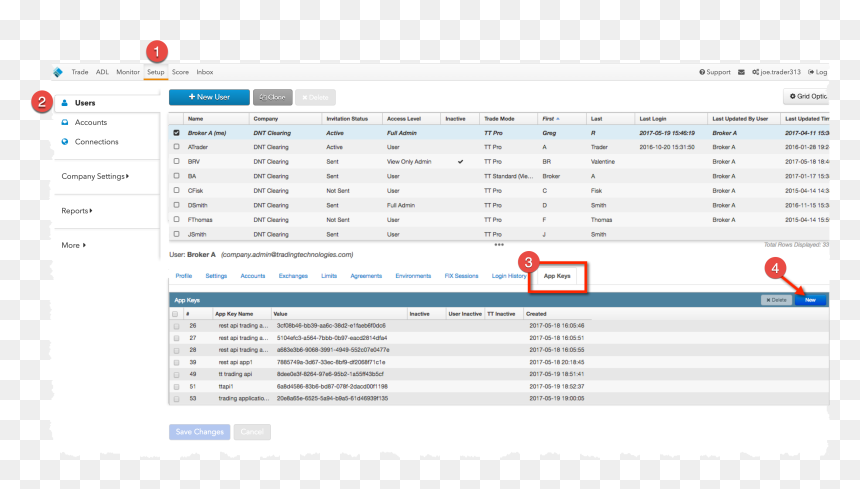Screen dimensions: 860x489
Task: Sort by the Name column header
Action: point(216,118)
